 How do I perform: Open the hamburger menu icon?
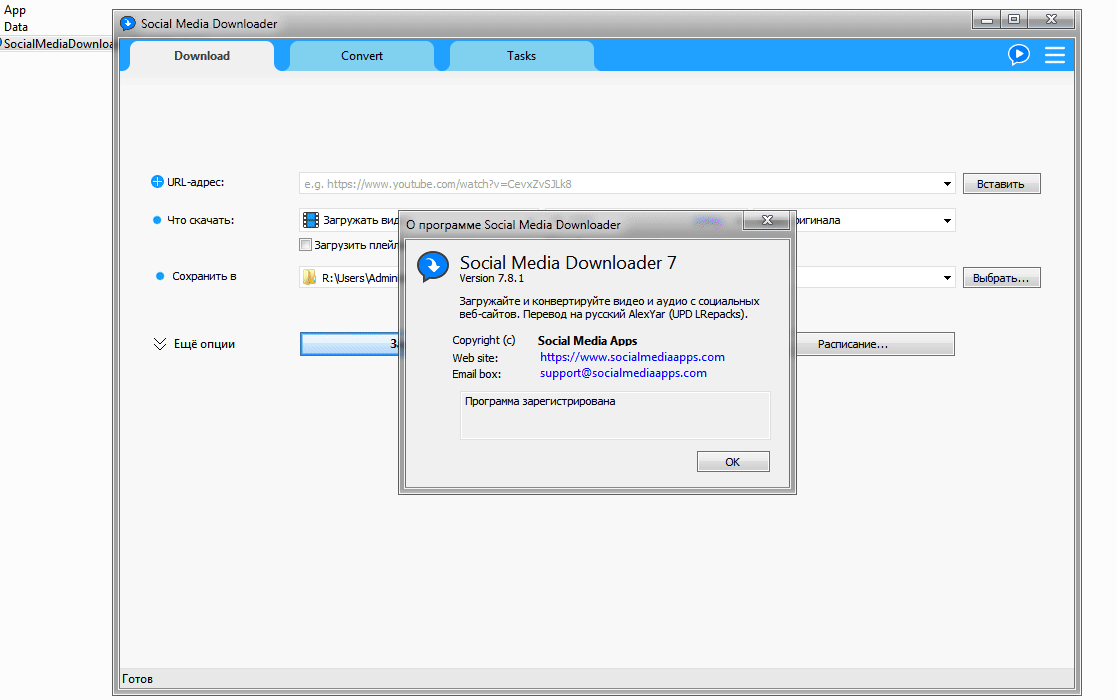[1055, 55]
